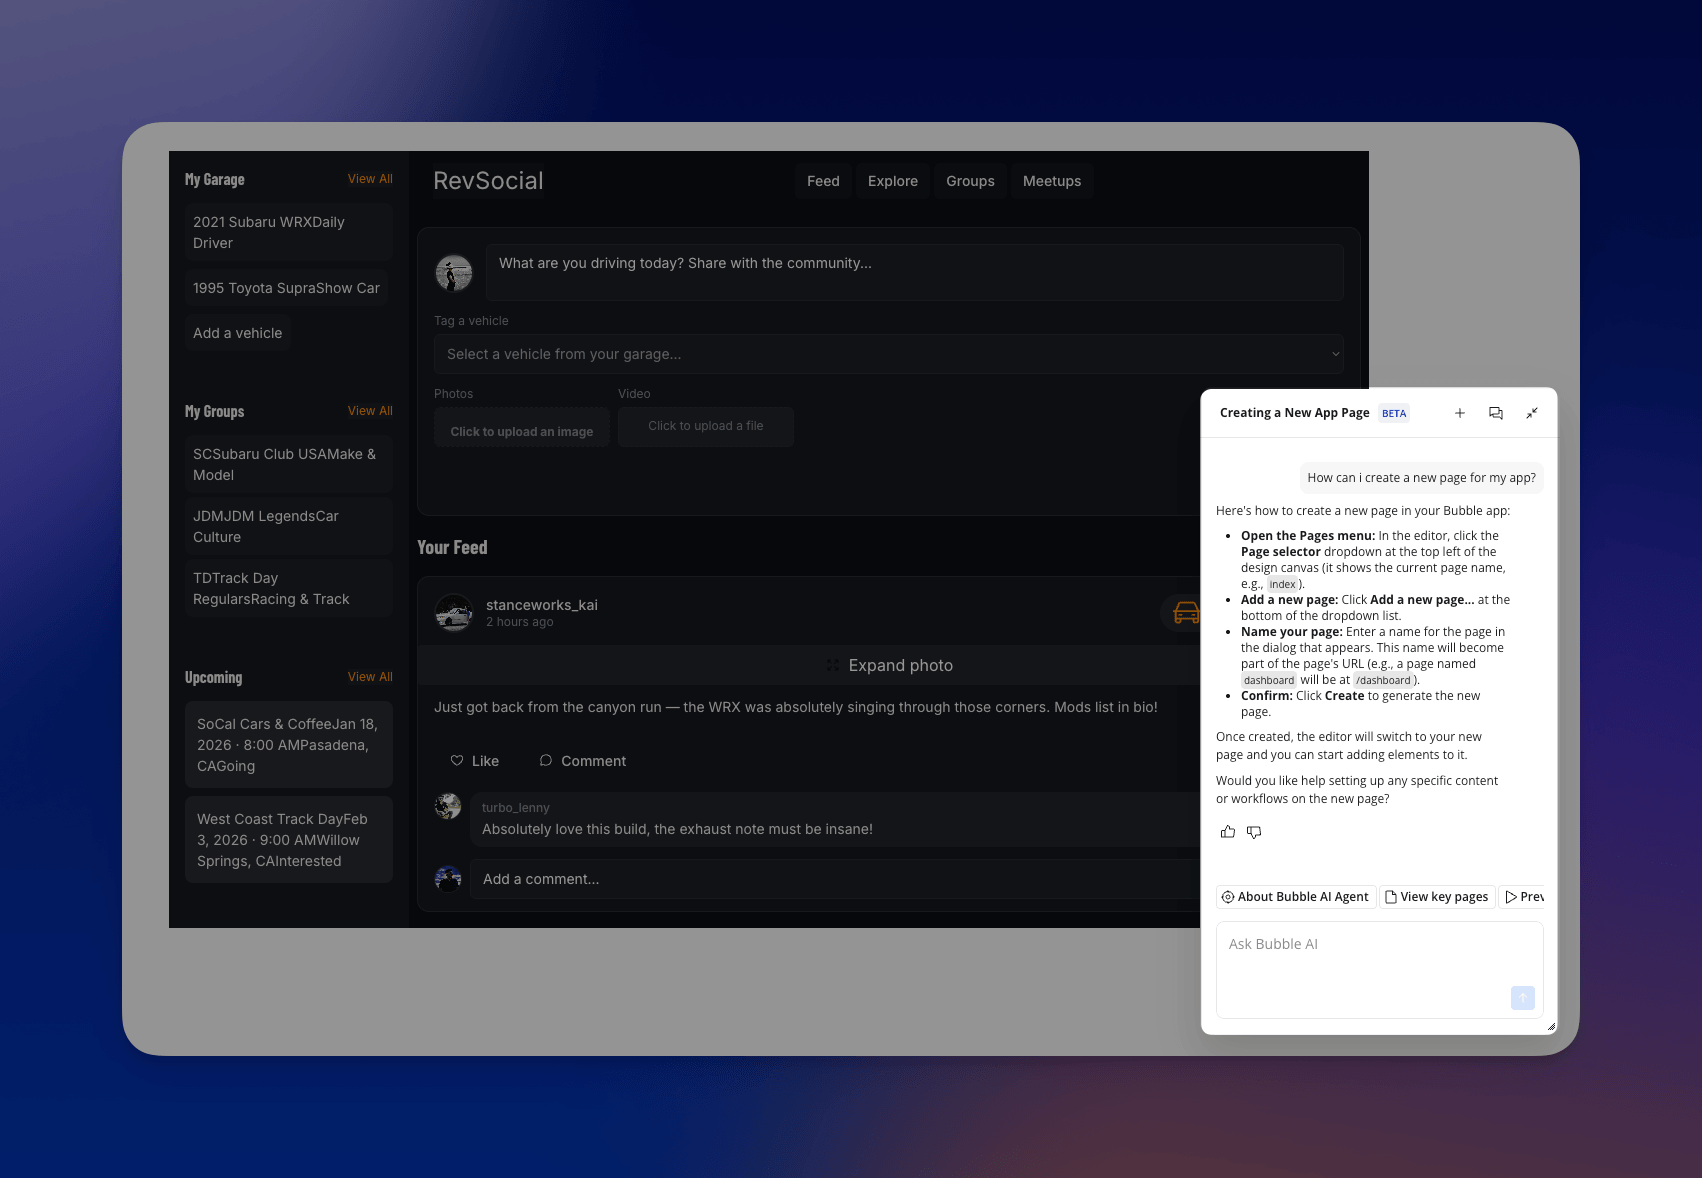Screen dimensions: 1702x1178
Task: Open the Meetups section
Action: pos(1052,181)
